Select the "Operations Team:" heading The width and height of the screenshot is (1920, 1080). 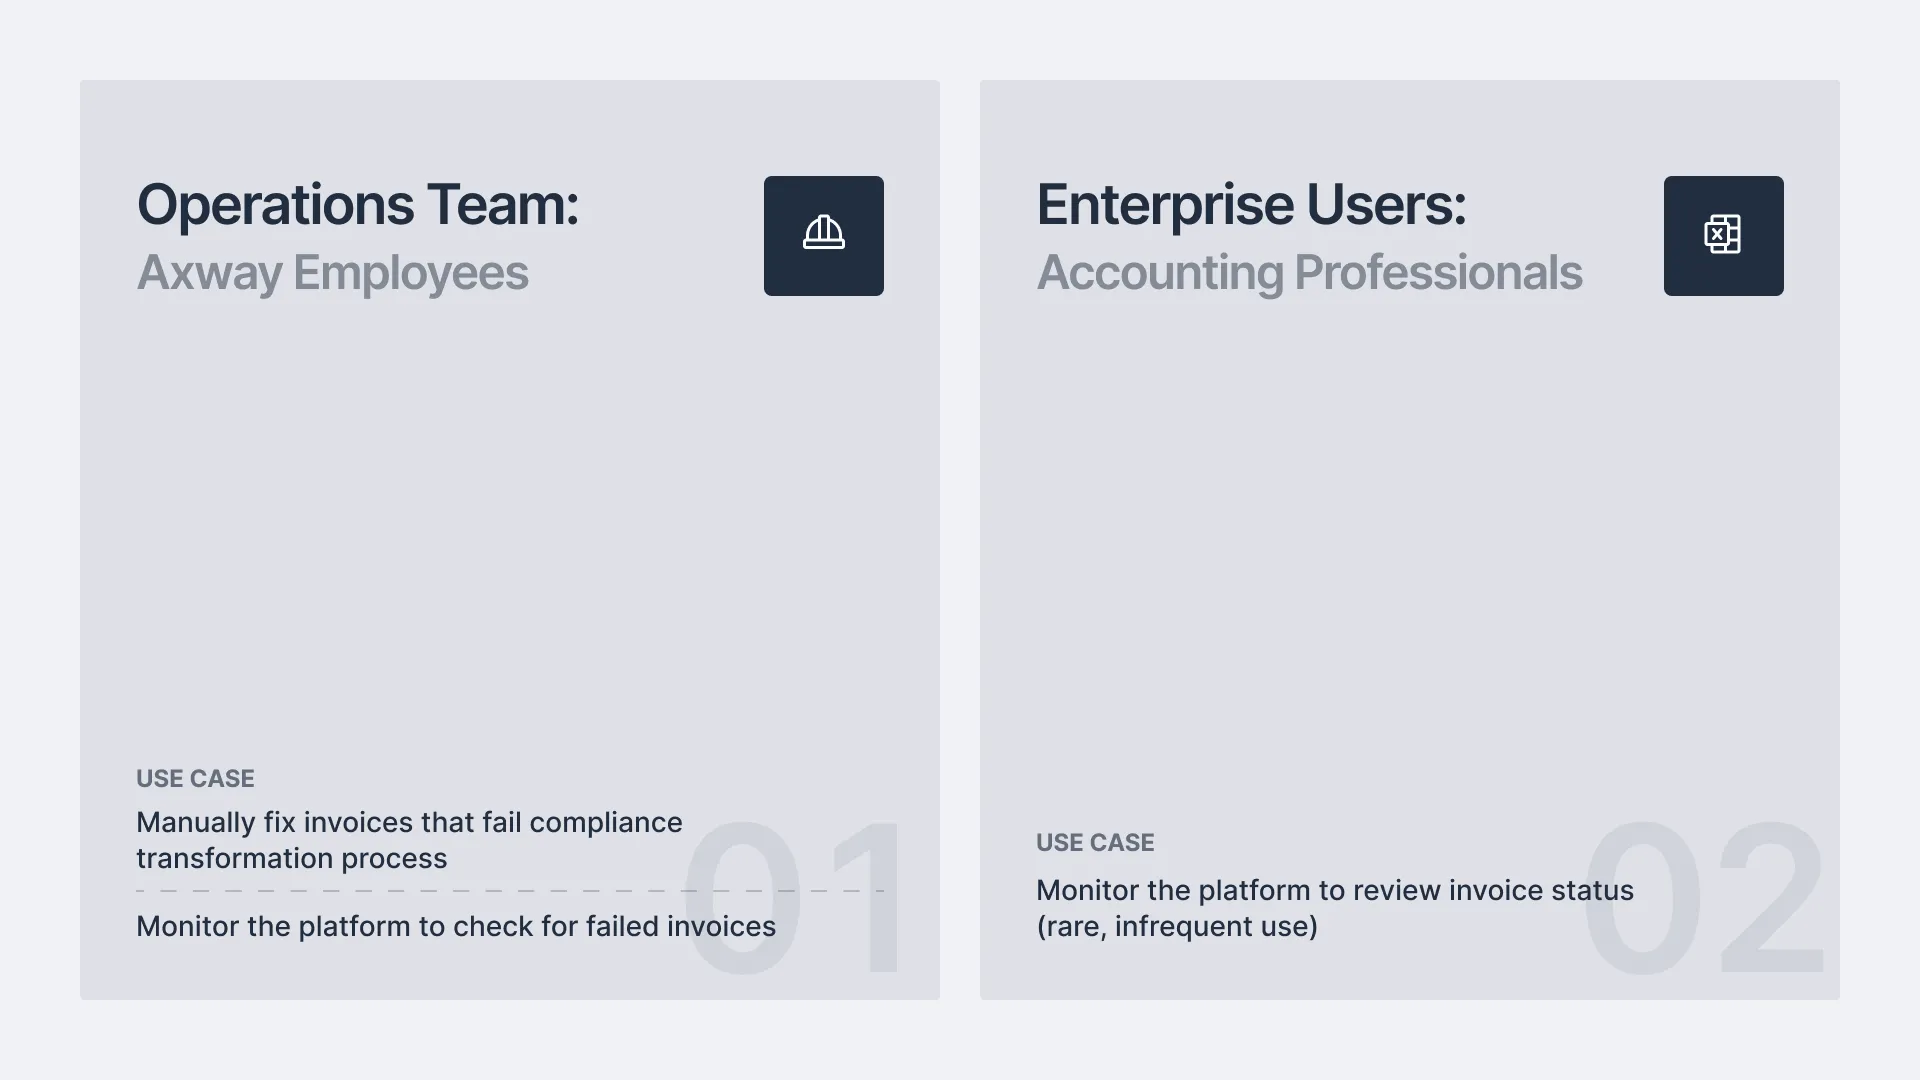point(358,205)
